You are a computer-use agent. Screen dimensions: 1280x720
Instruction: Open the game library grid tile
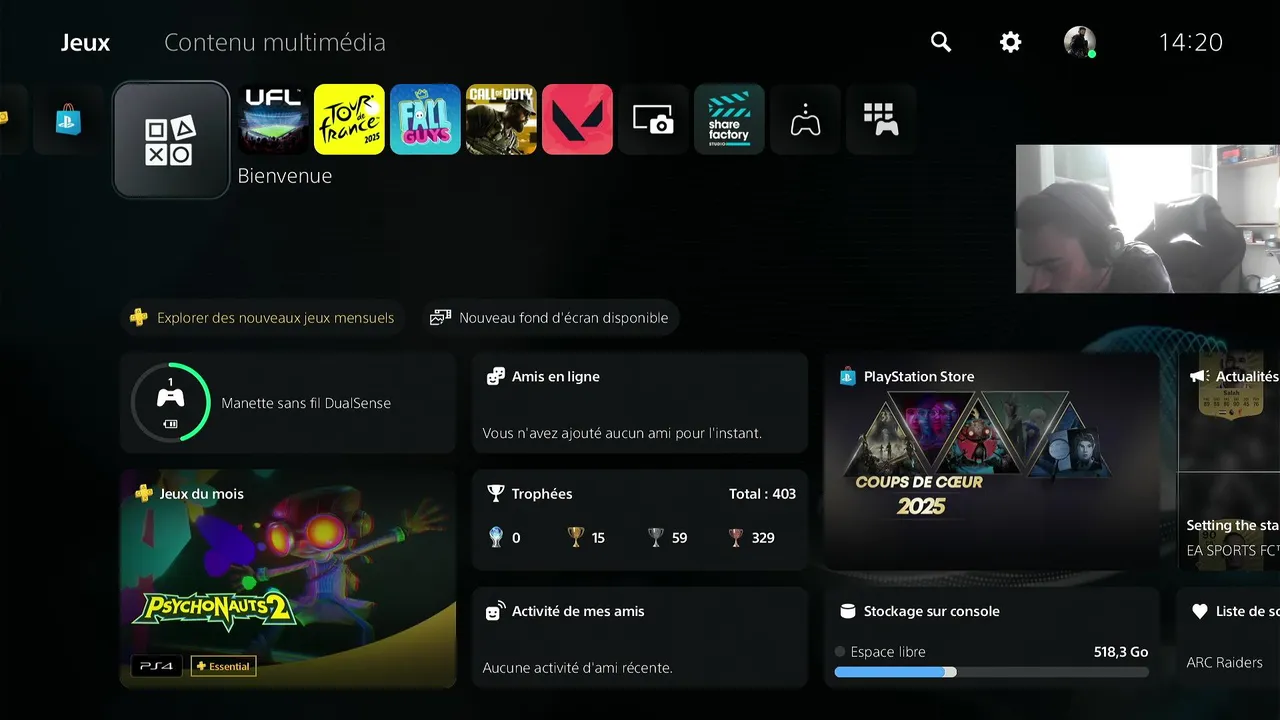(881, 119)
